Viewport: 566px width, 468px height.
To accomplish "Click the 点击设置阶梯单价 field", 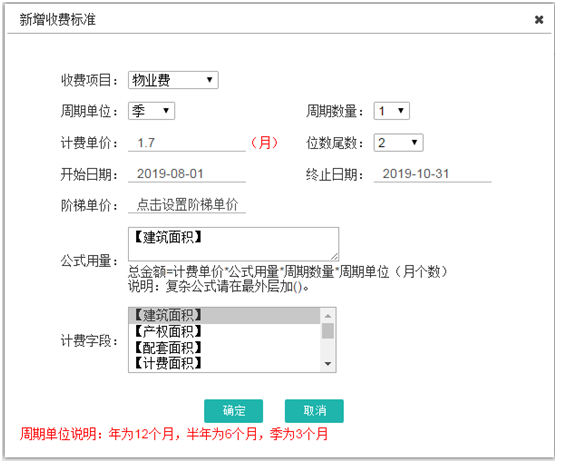I will (x=187, y=205).
